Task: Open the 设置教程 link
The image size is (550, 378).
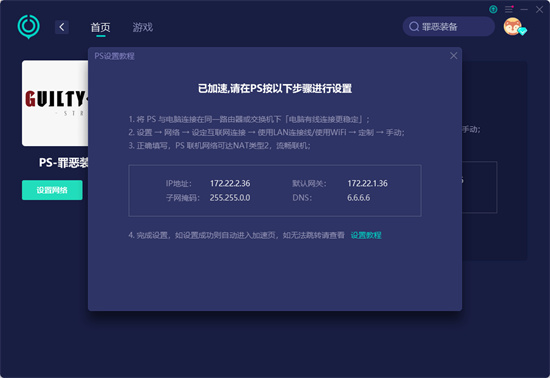Action: pos(366,235)
